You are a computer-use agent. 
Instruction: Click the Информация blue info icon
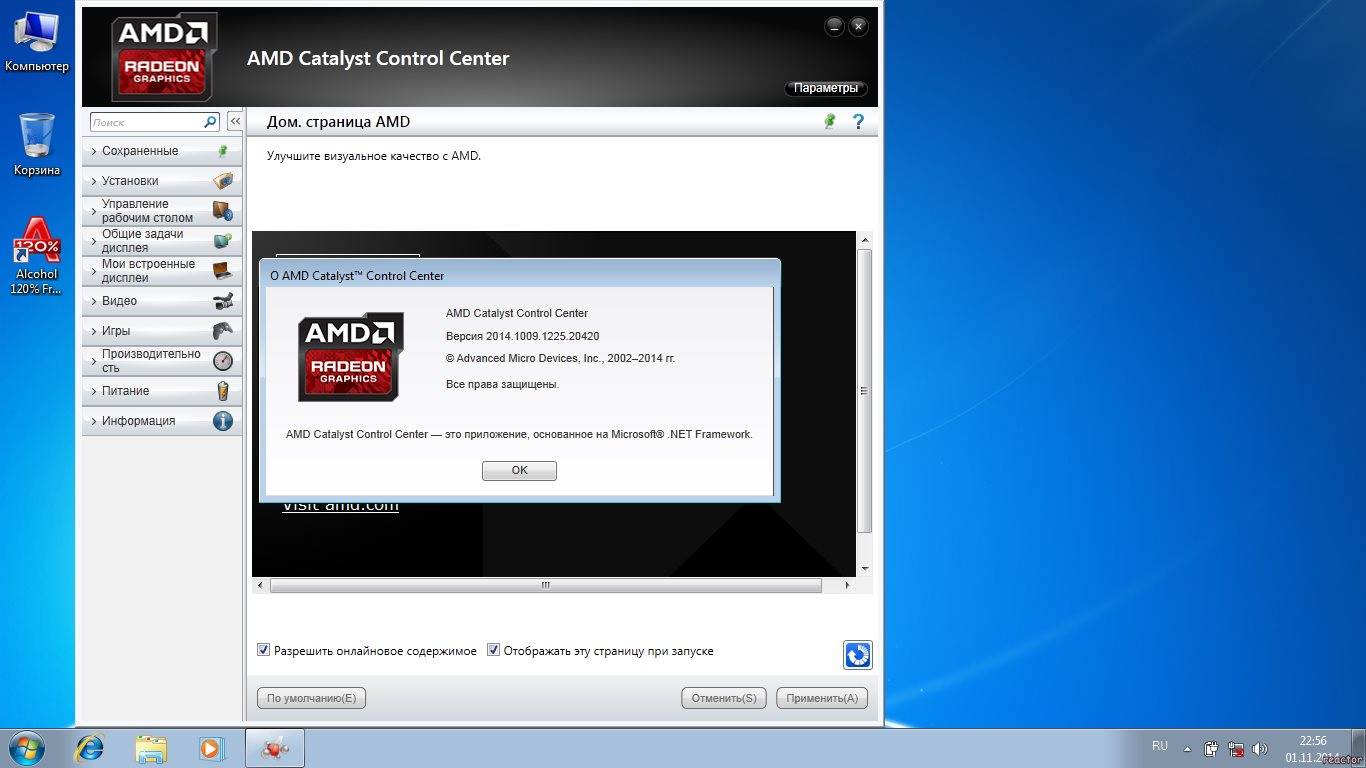click(222, 421)
